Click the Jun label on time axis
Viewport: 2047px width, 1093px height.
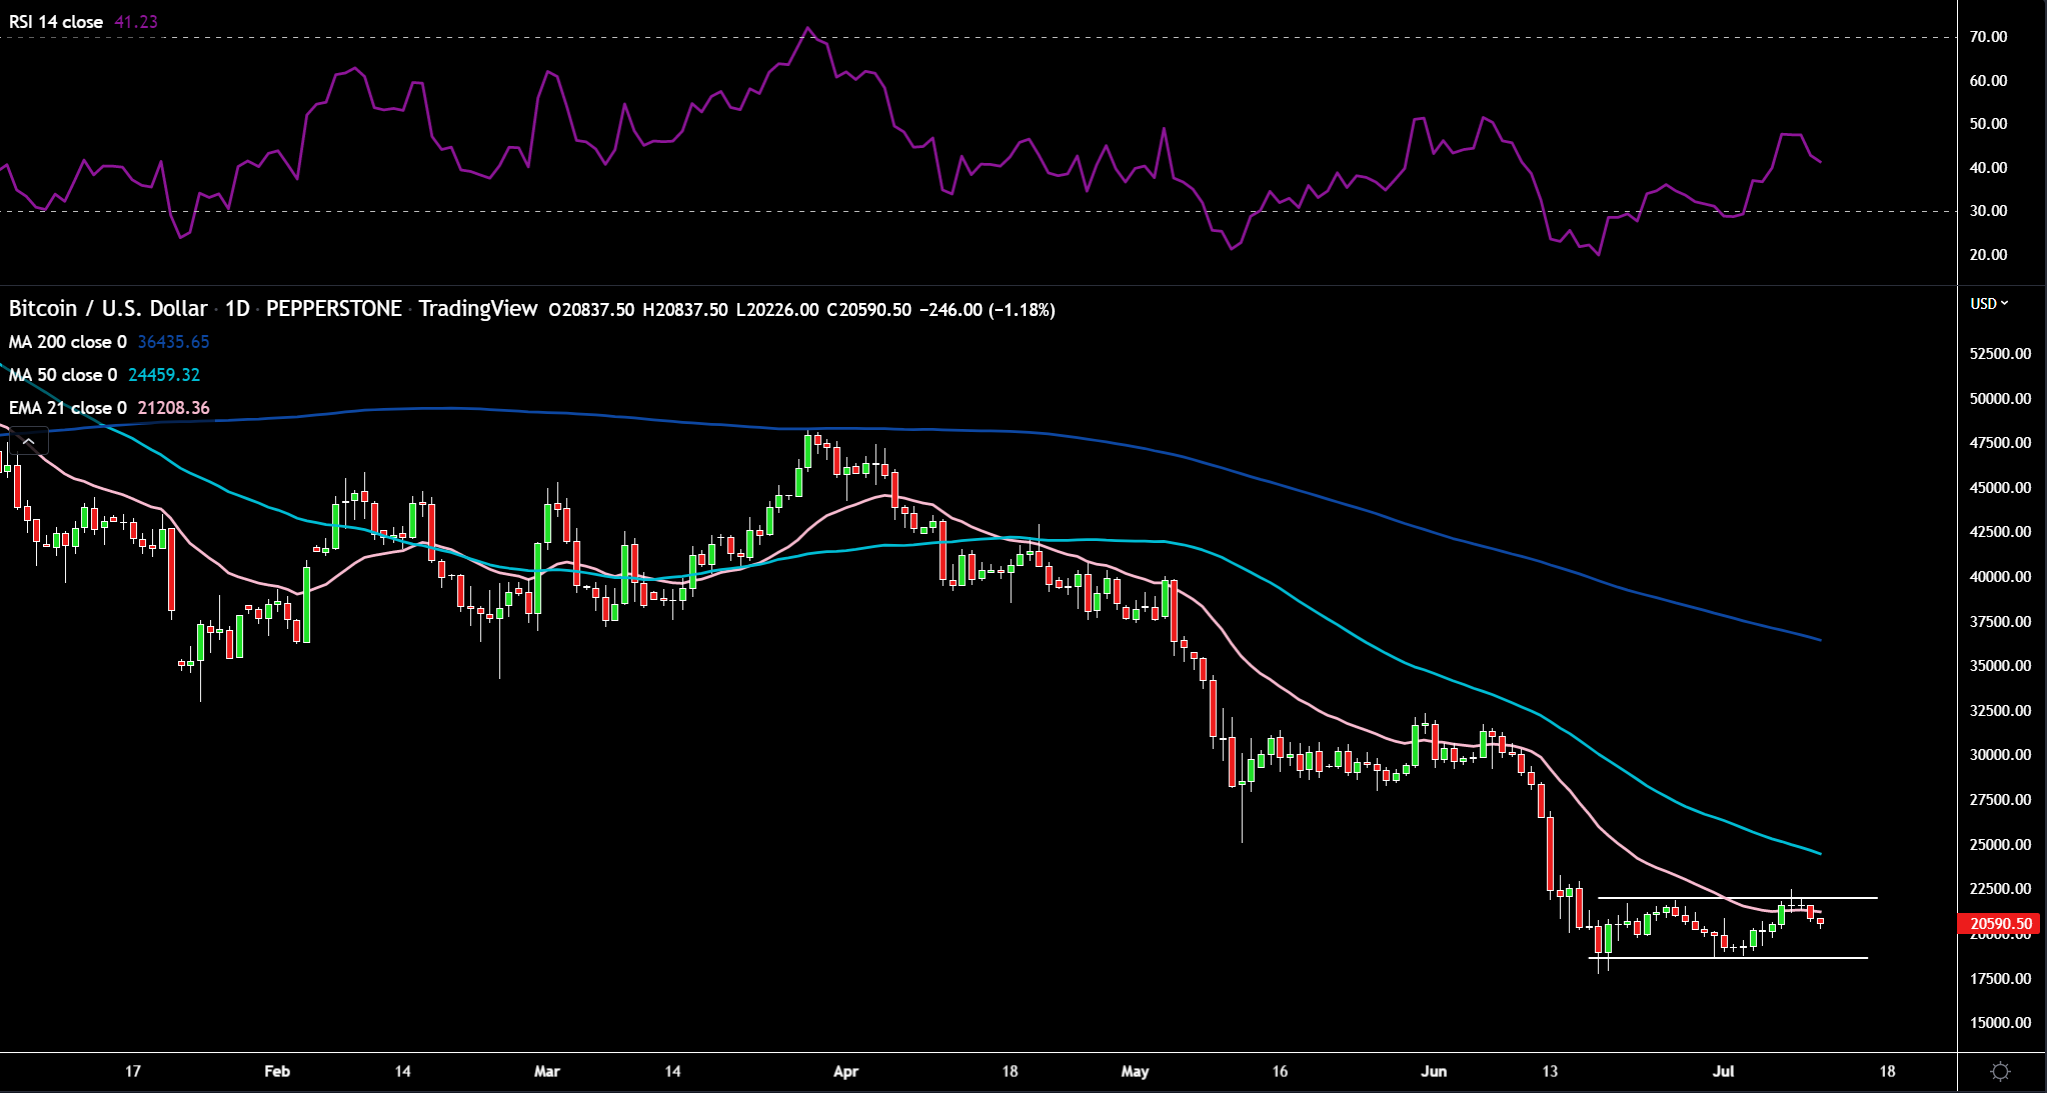1434,1071
